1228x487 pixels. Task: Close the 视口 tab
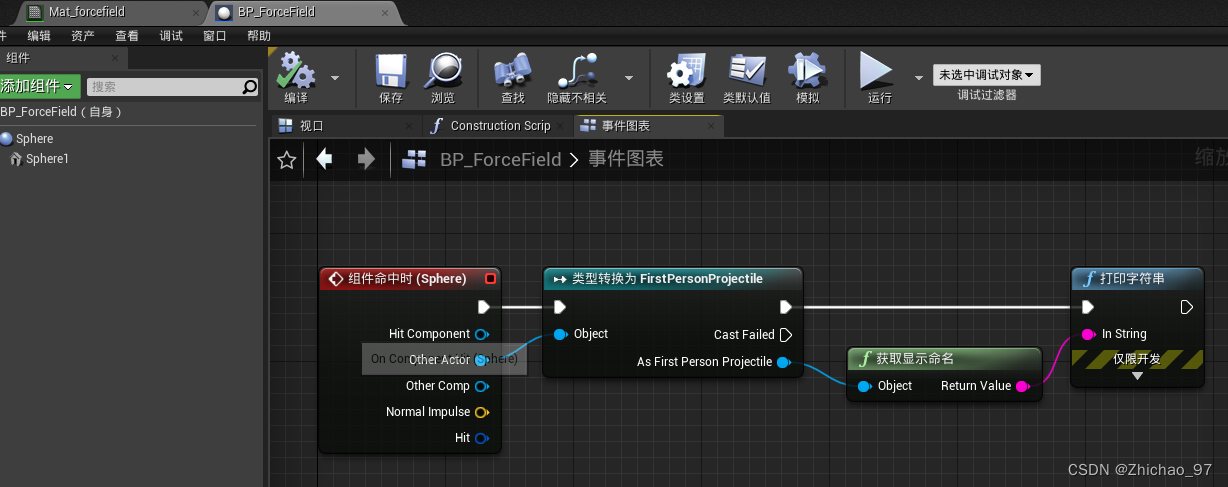pos(408,126)
